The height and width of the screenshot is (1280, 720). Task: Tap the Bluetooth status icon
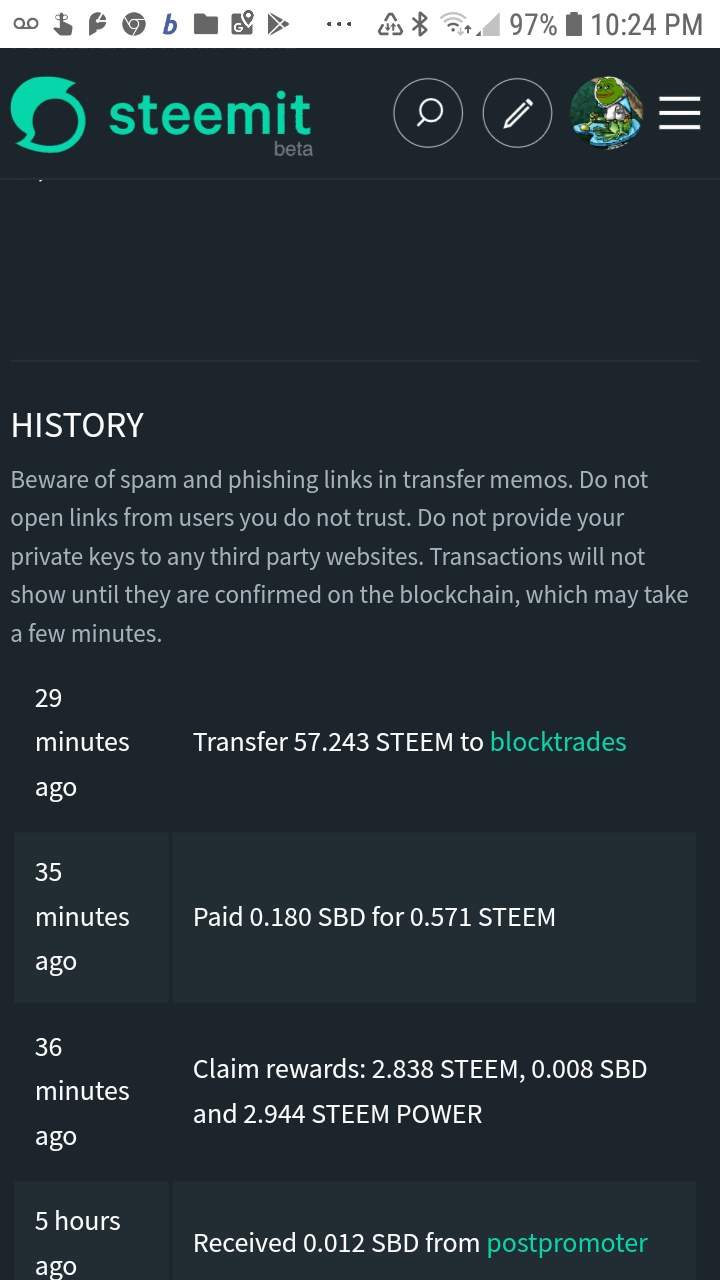pyautogui.click(x=420, y=24)
